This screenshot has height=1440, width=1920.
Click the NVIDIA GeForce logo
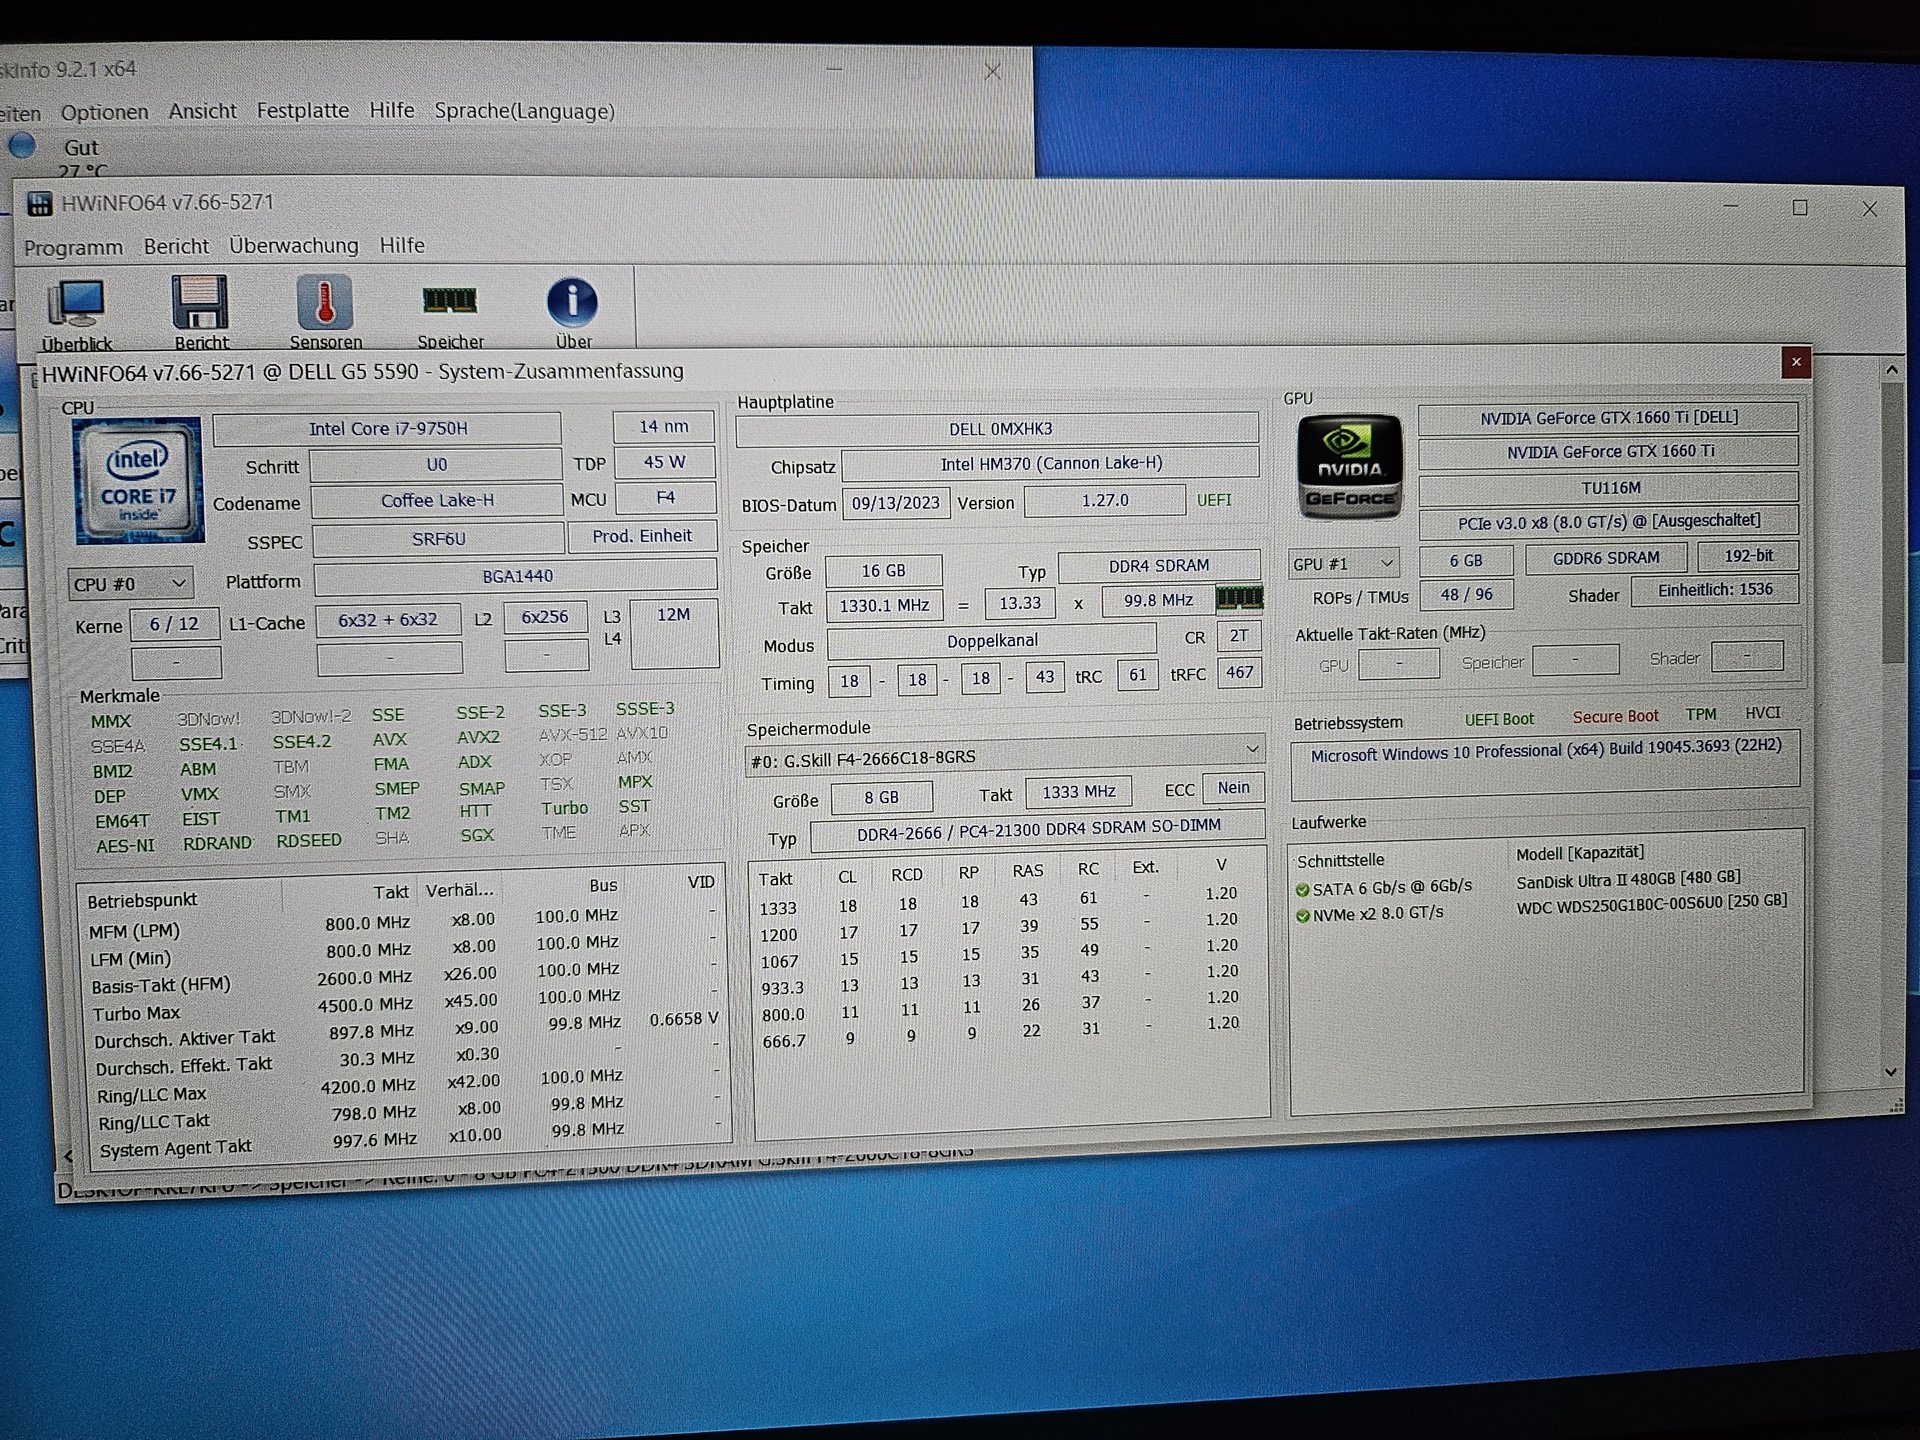point(1349,467)
